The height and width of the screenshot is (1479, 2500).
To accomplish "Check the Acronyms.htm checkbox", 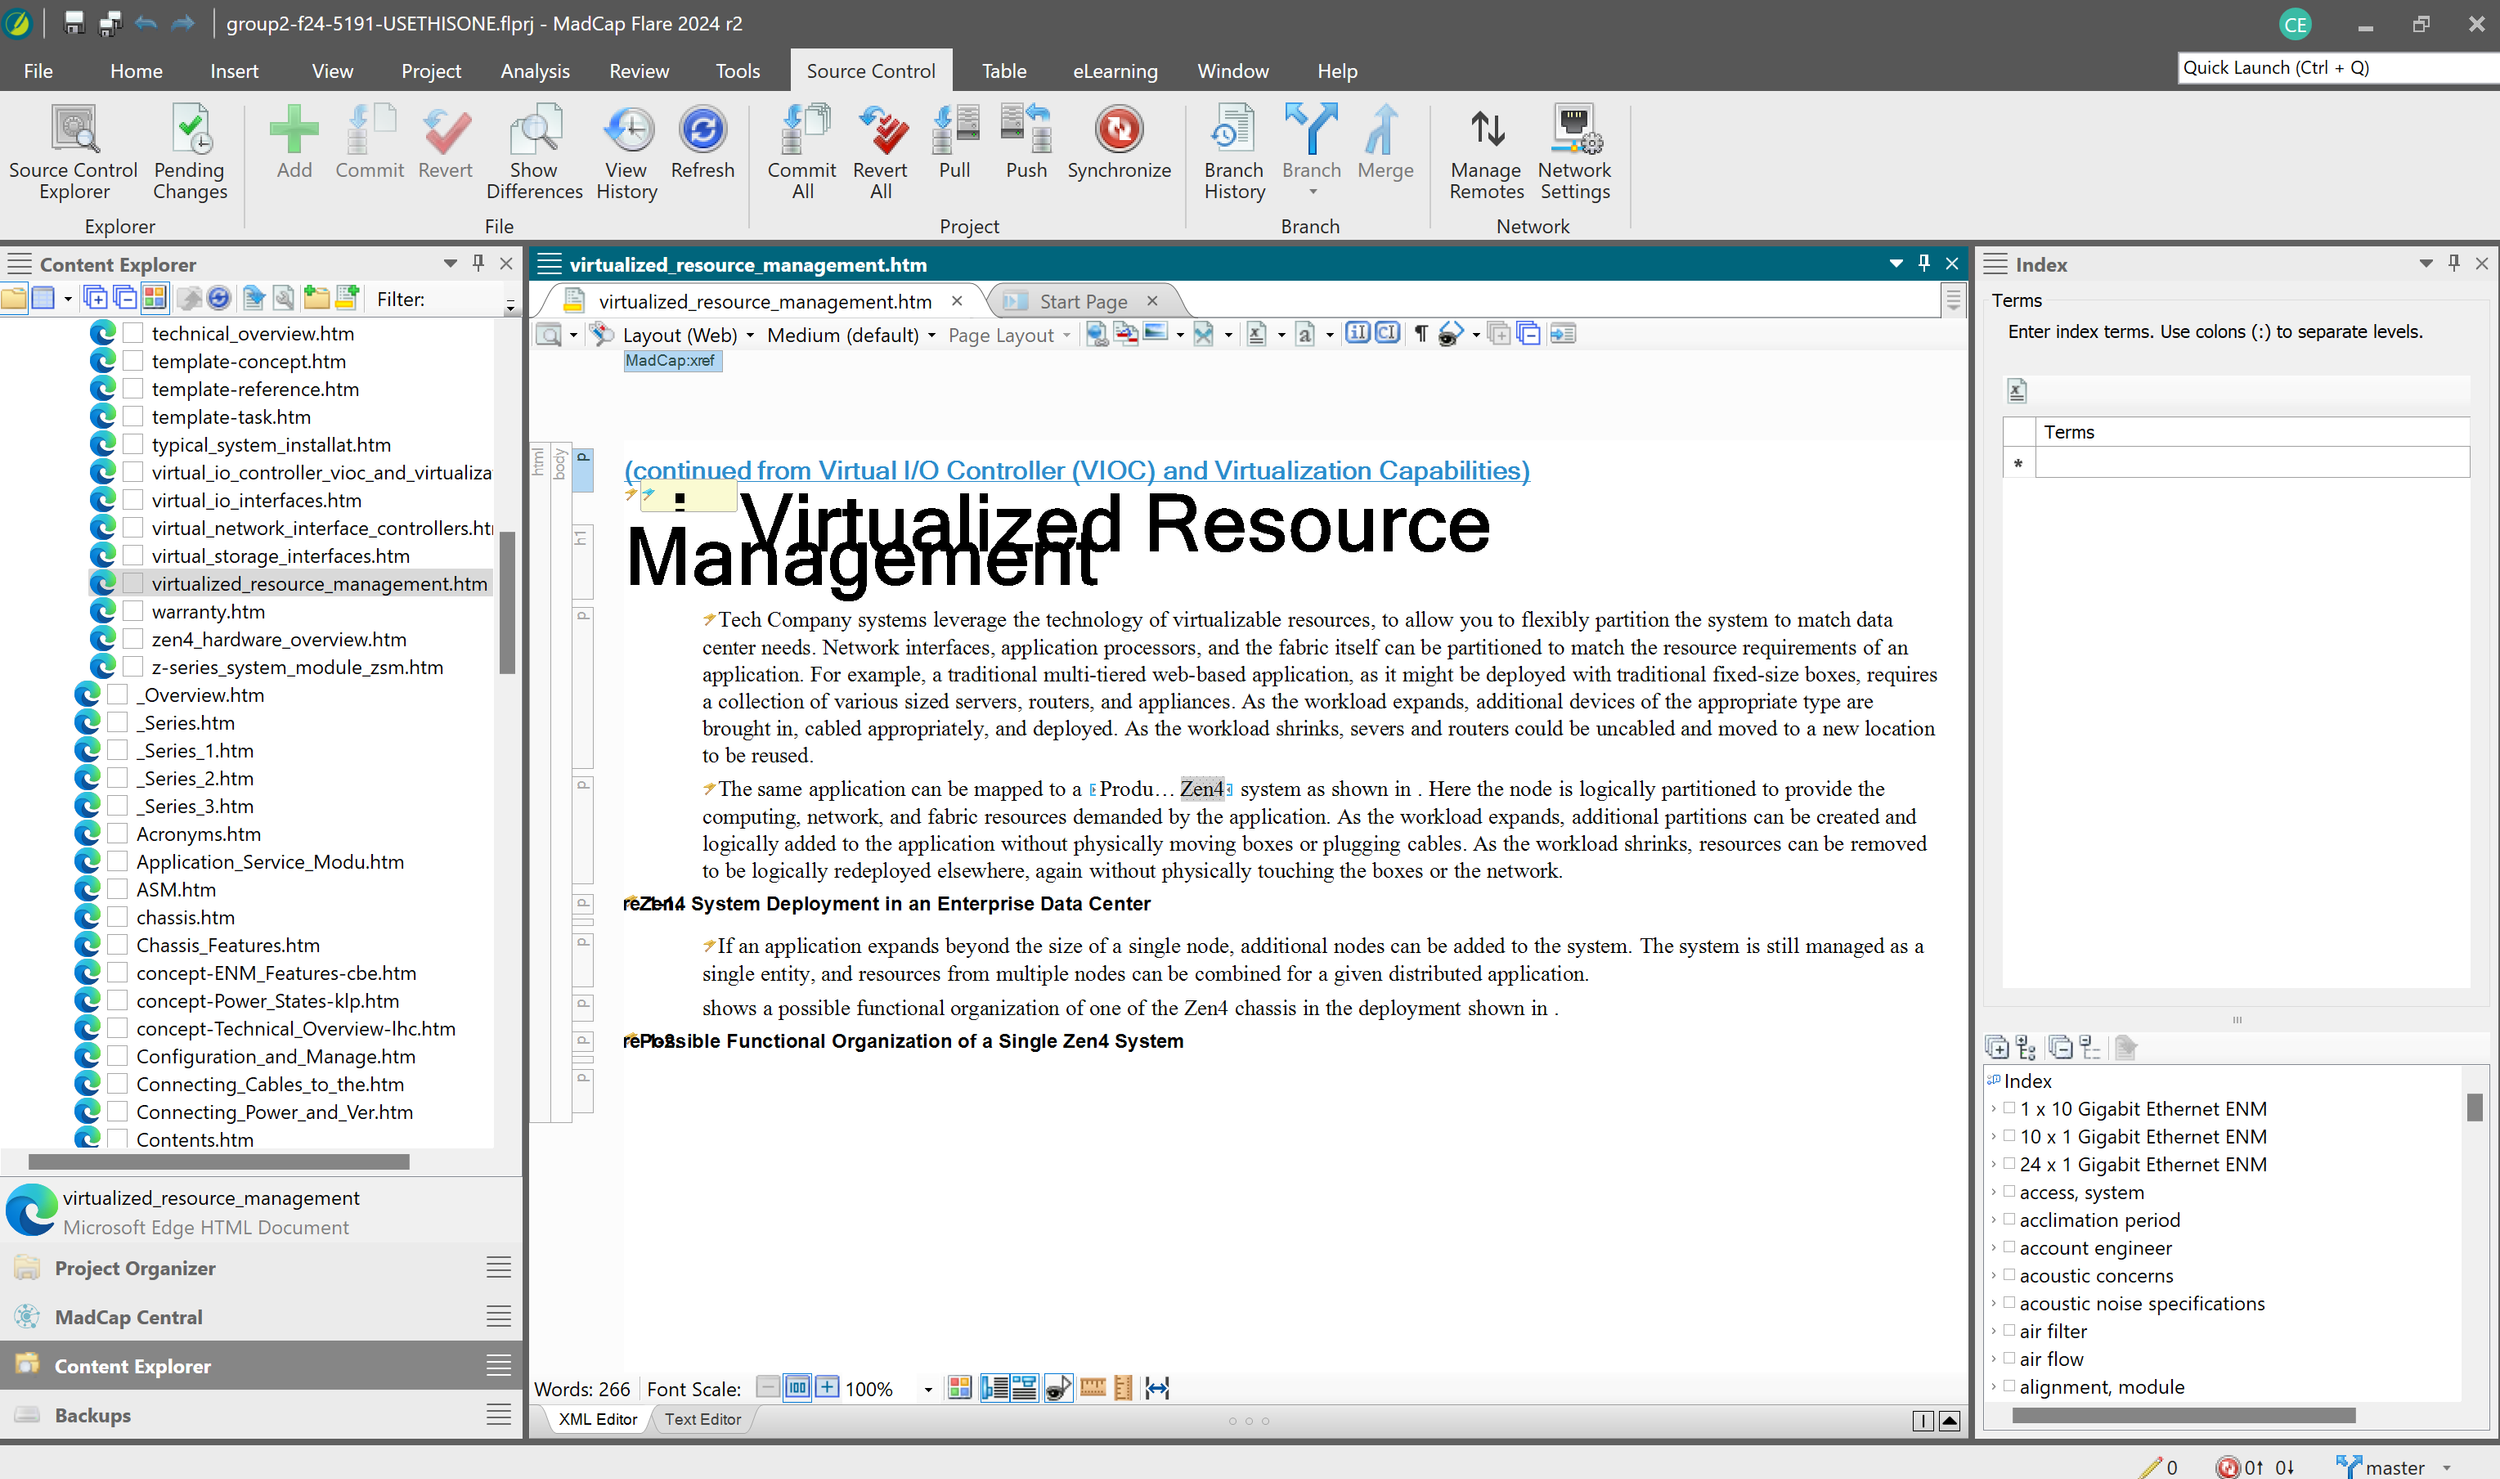I will [118, 833].
